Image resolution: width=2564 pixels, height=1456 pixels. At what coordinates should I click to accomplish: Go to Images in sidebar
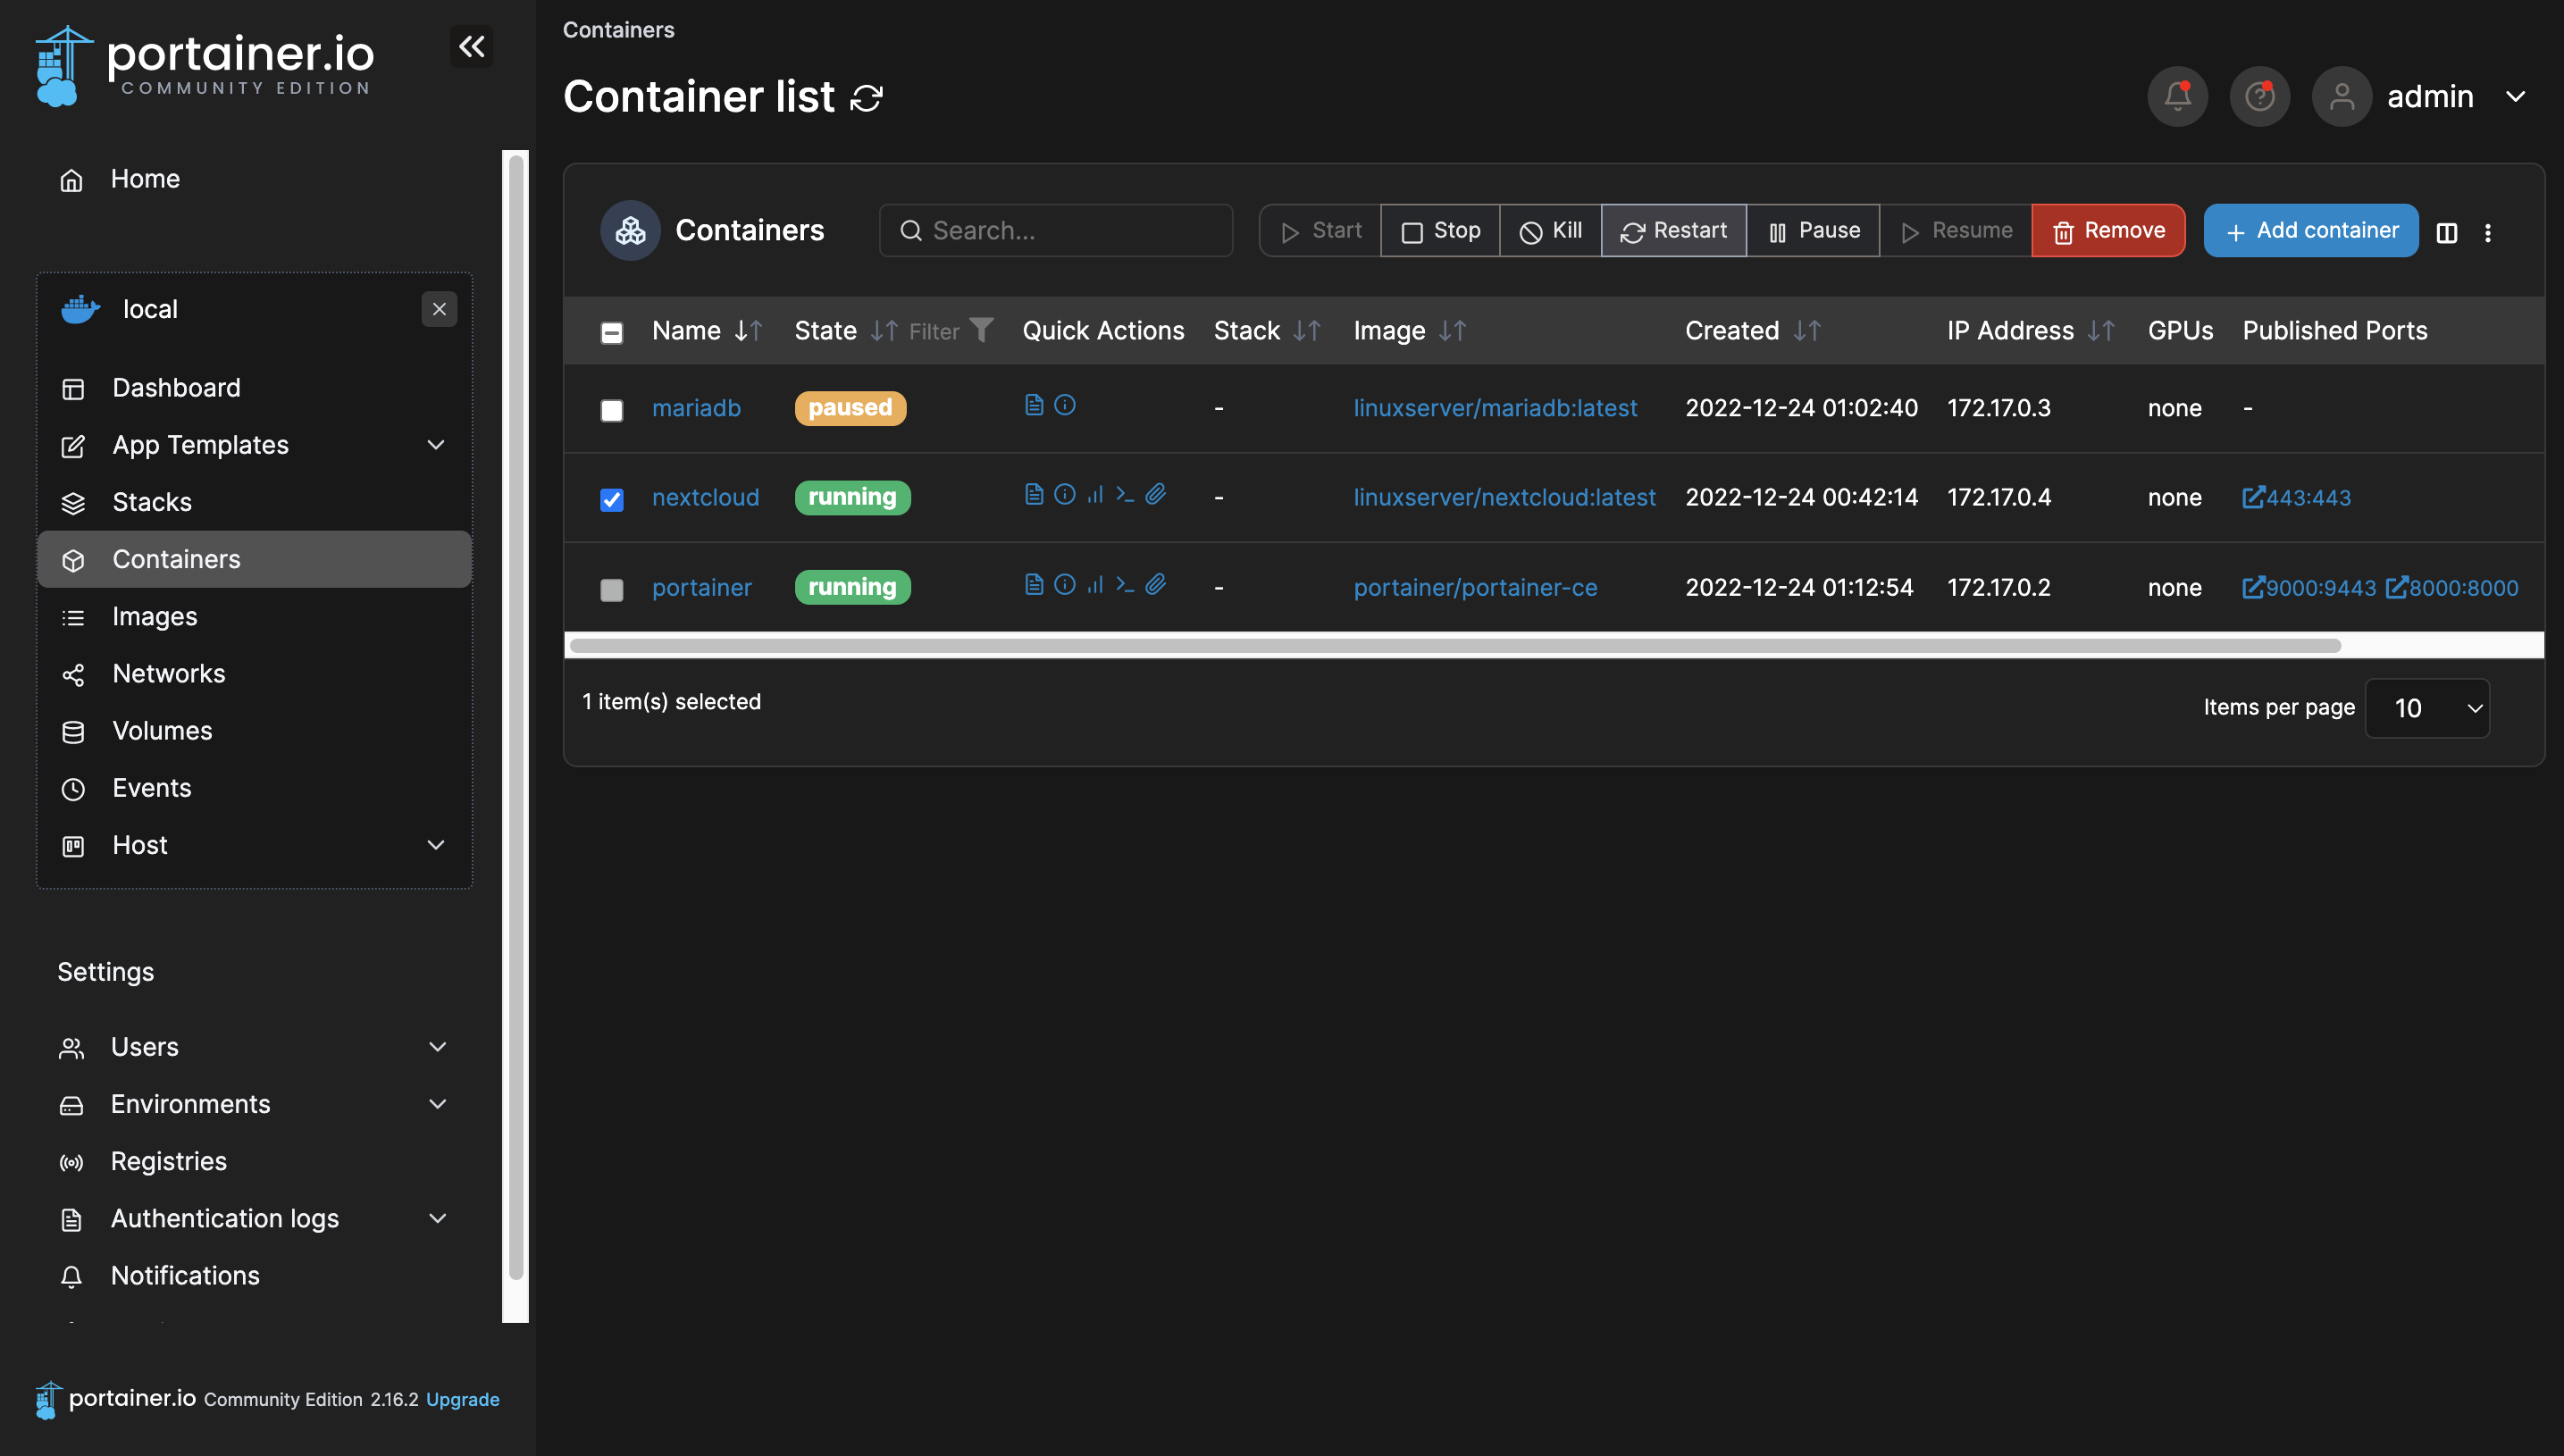[x=155, y=616]
